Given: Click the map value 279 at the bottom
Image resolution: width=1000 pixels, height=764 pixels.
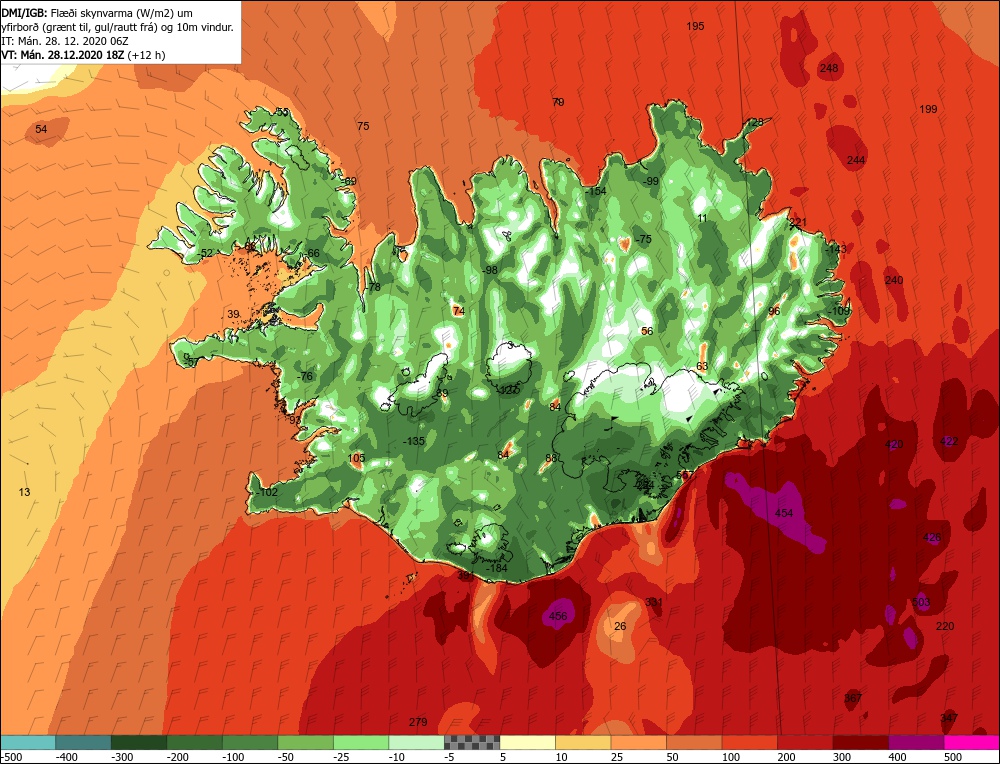Looking at the screenshot, I should coord(418,722).
